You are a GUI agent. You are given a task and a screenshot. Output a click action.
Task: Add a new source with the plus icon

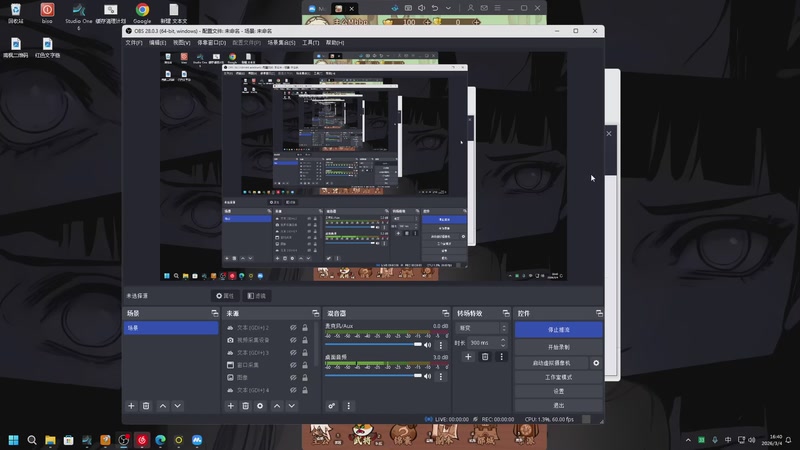pyautogui.click(x=231, y=406)
